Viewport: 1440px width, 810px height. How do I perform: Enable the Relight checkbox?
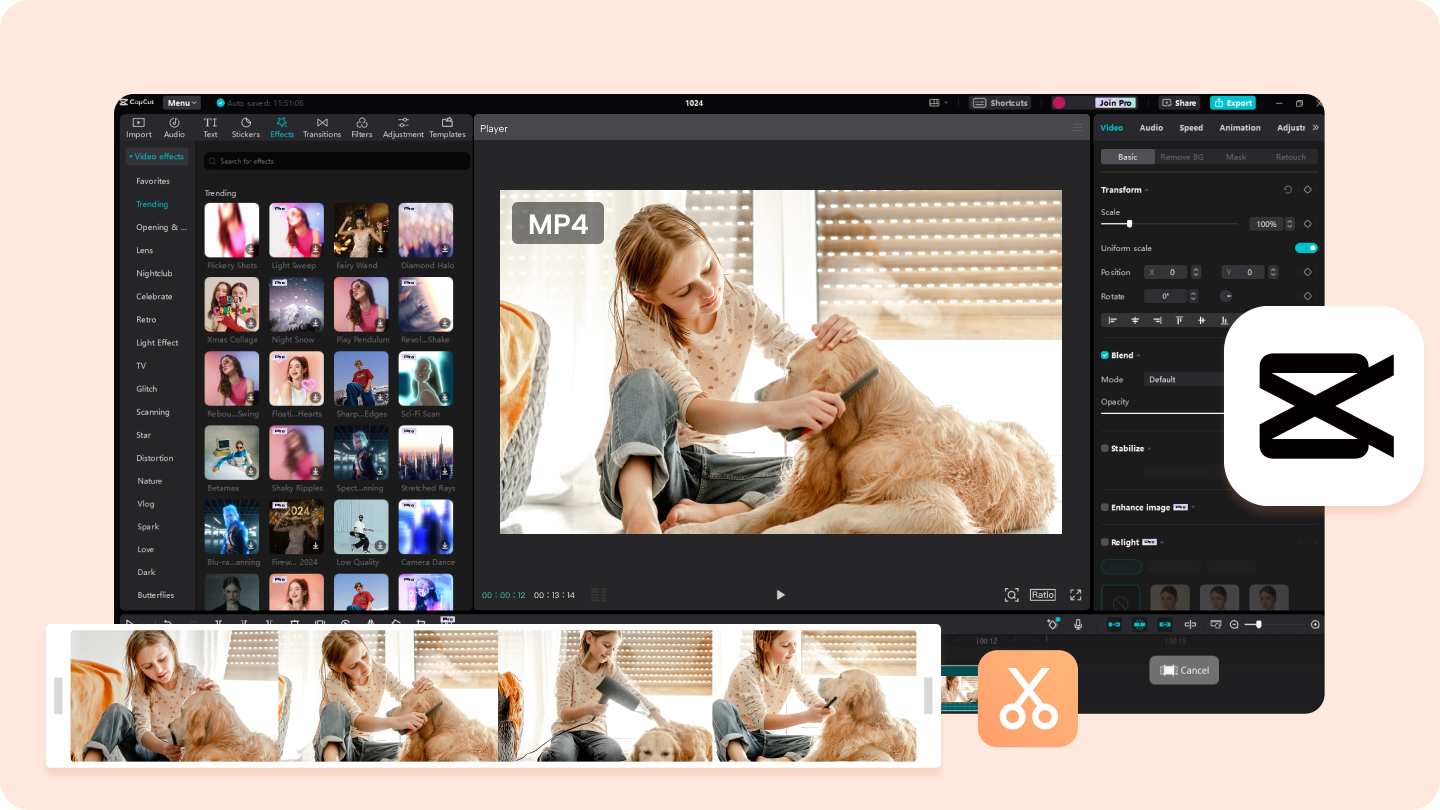(x=1105, y=543)
